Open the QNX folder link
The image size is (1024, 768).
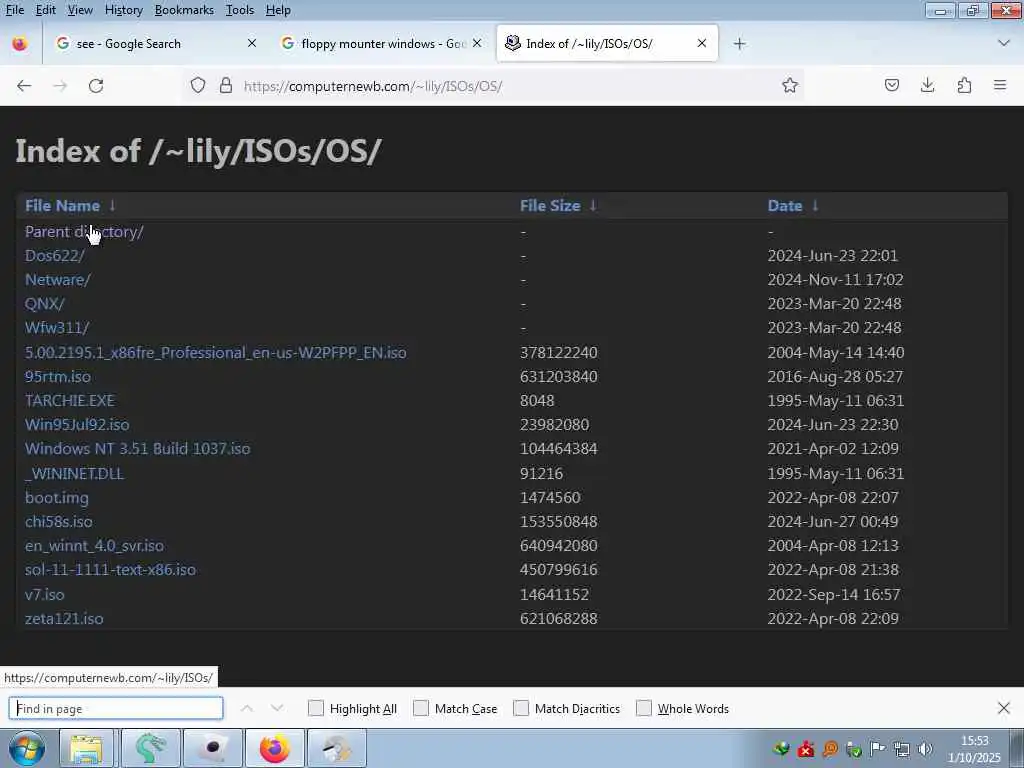[44, 304]
